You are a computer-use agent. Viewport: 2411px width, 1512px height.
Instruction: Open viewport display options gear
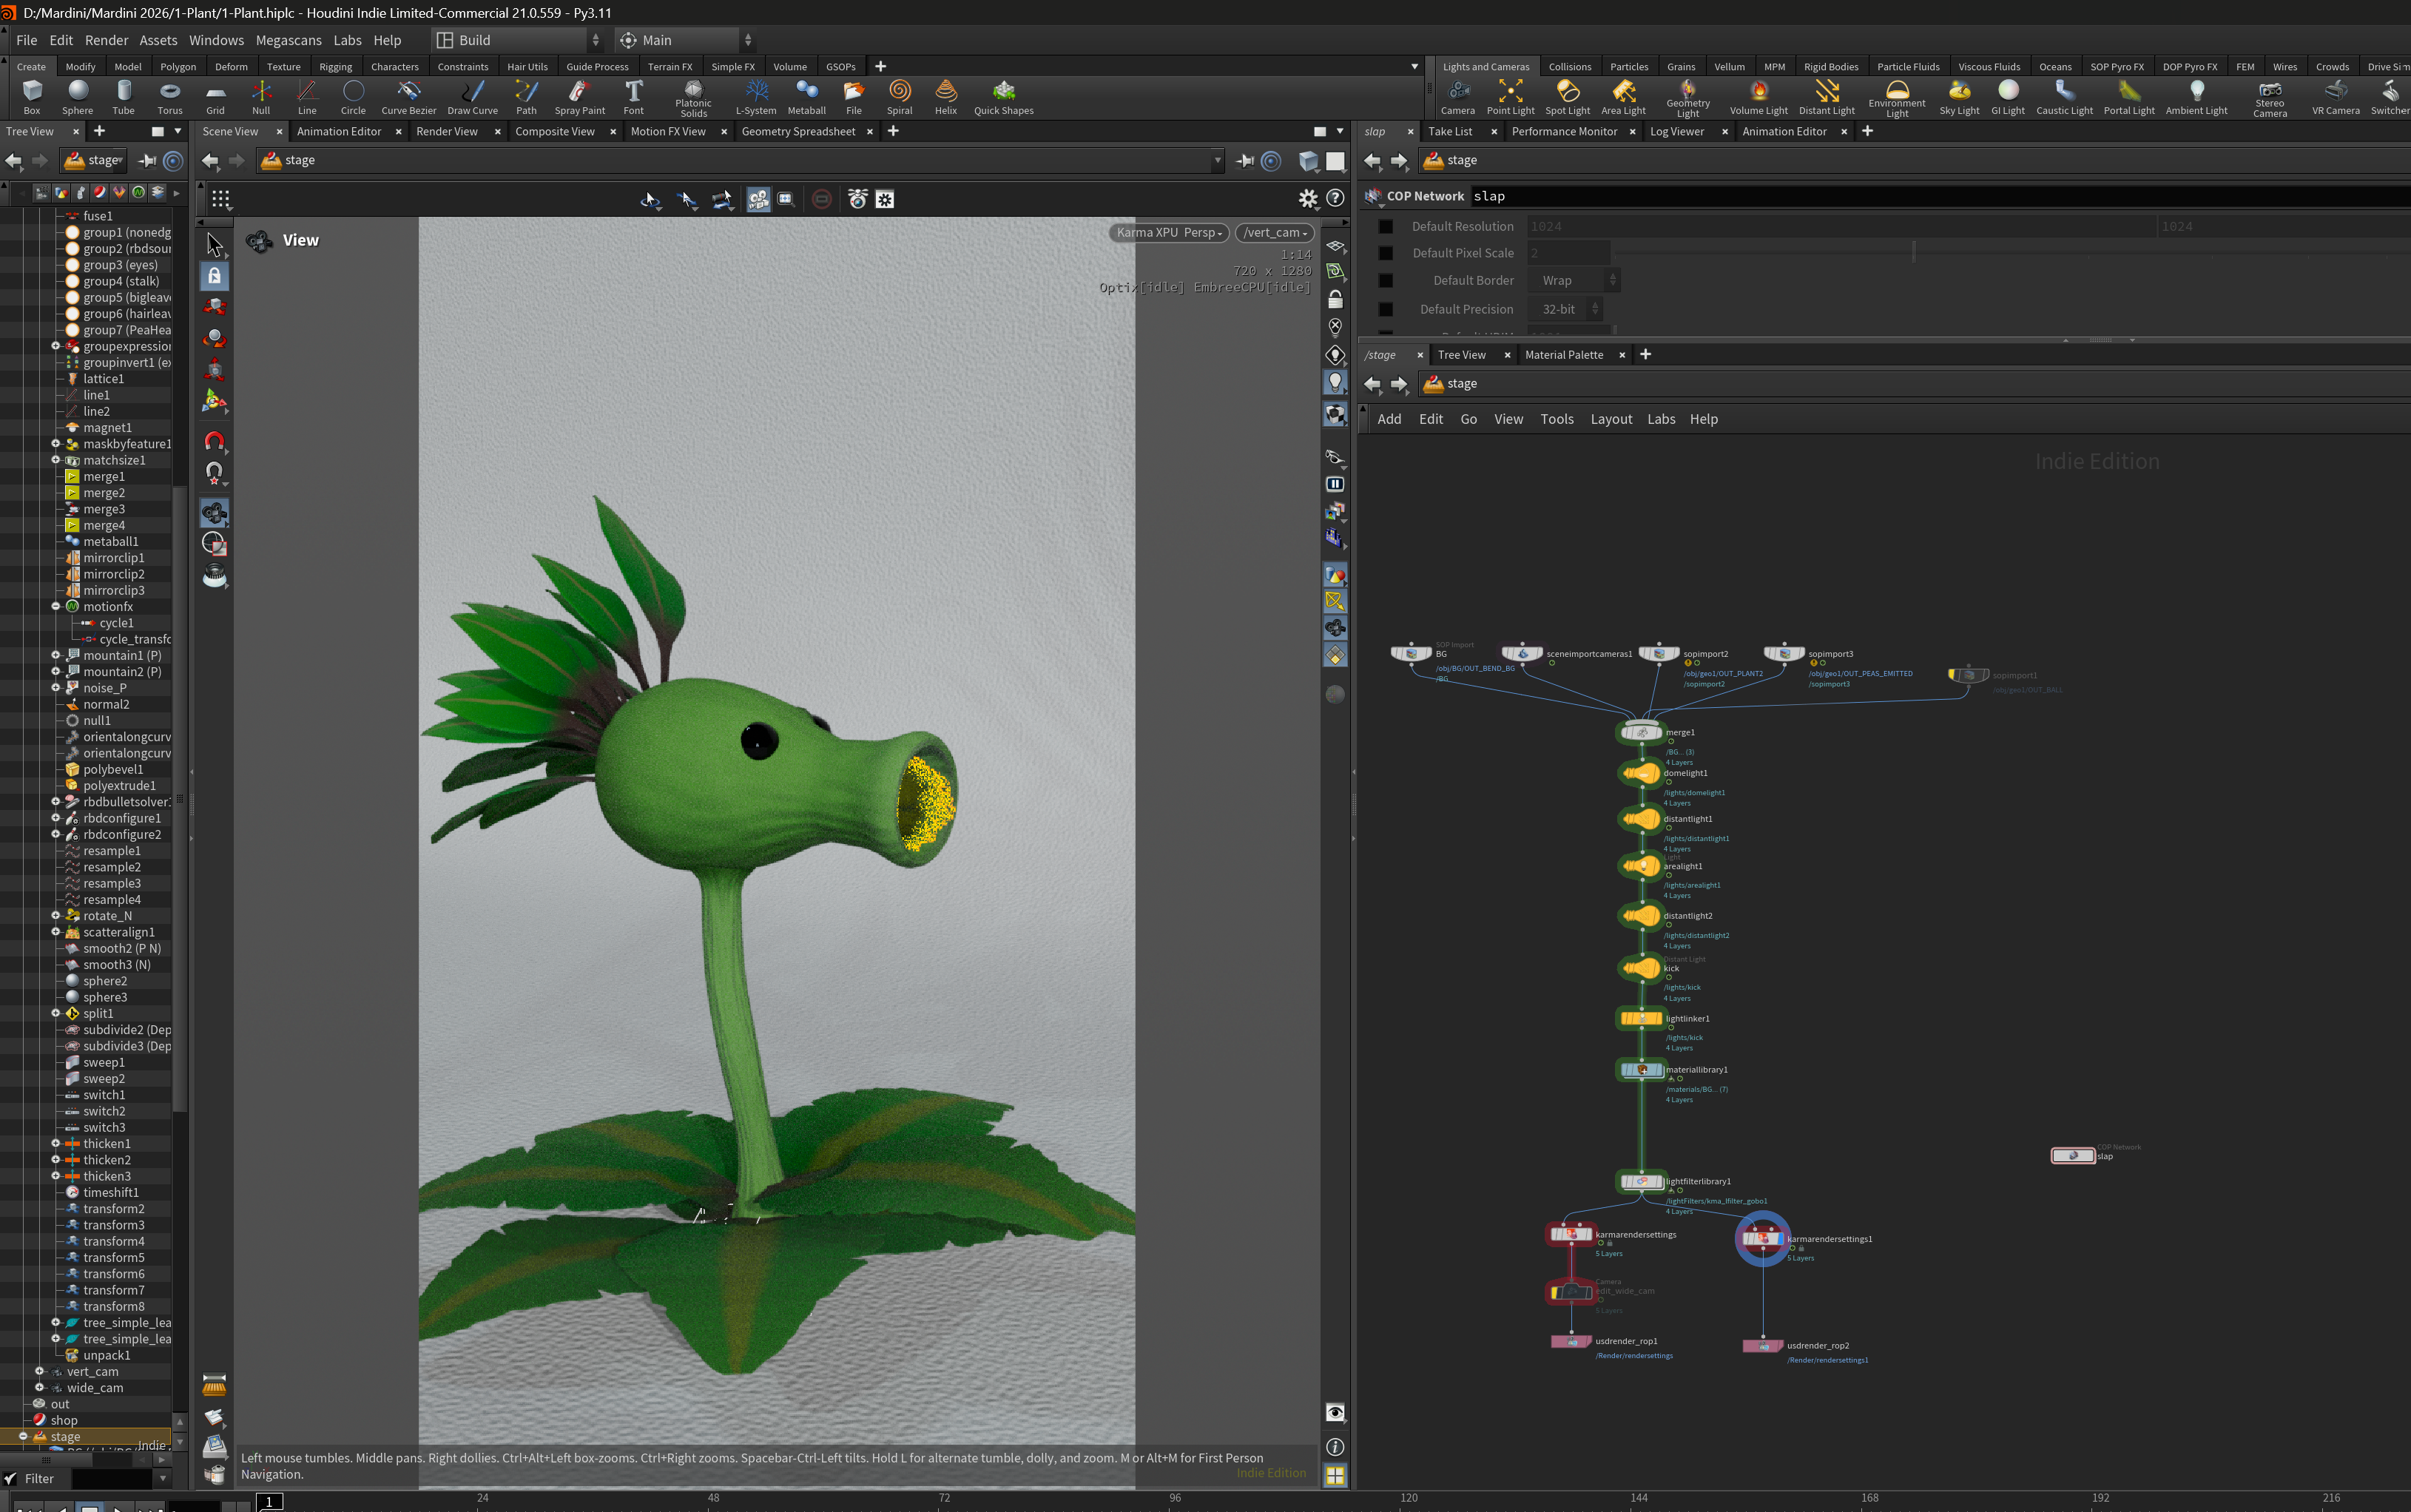pos(1307,198)
